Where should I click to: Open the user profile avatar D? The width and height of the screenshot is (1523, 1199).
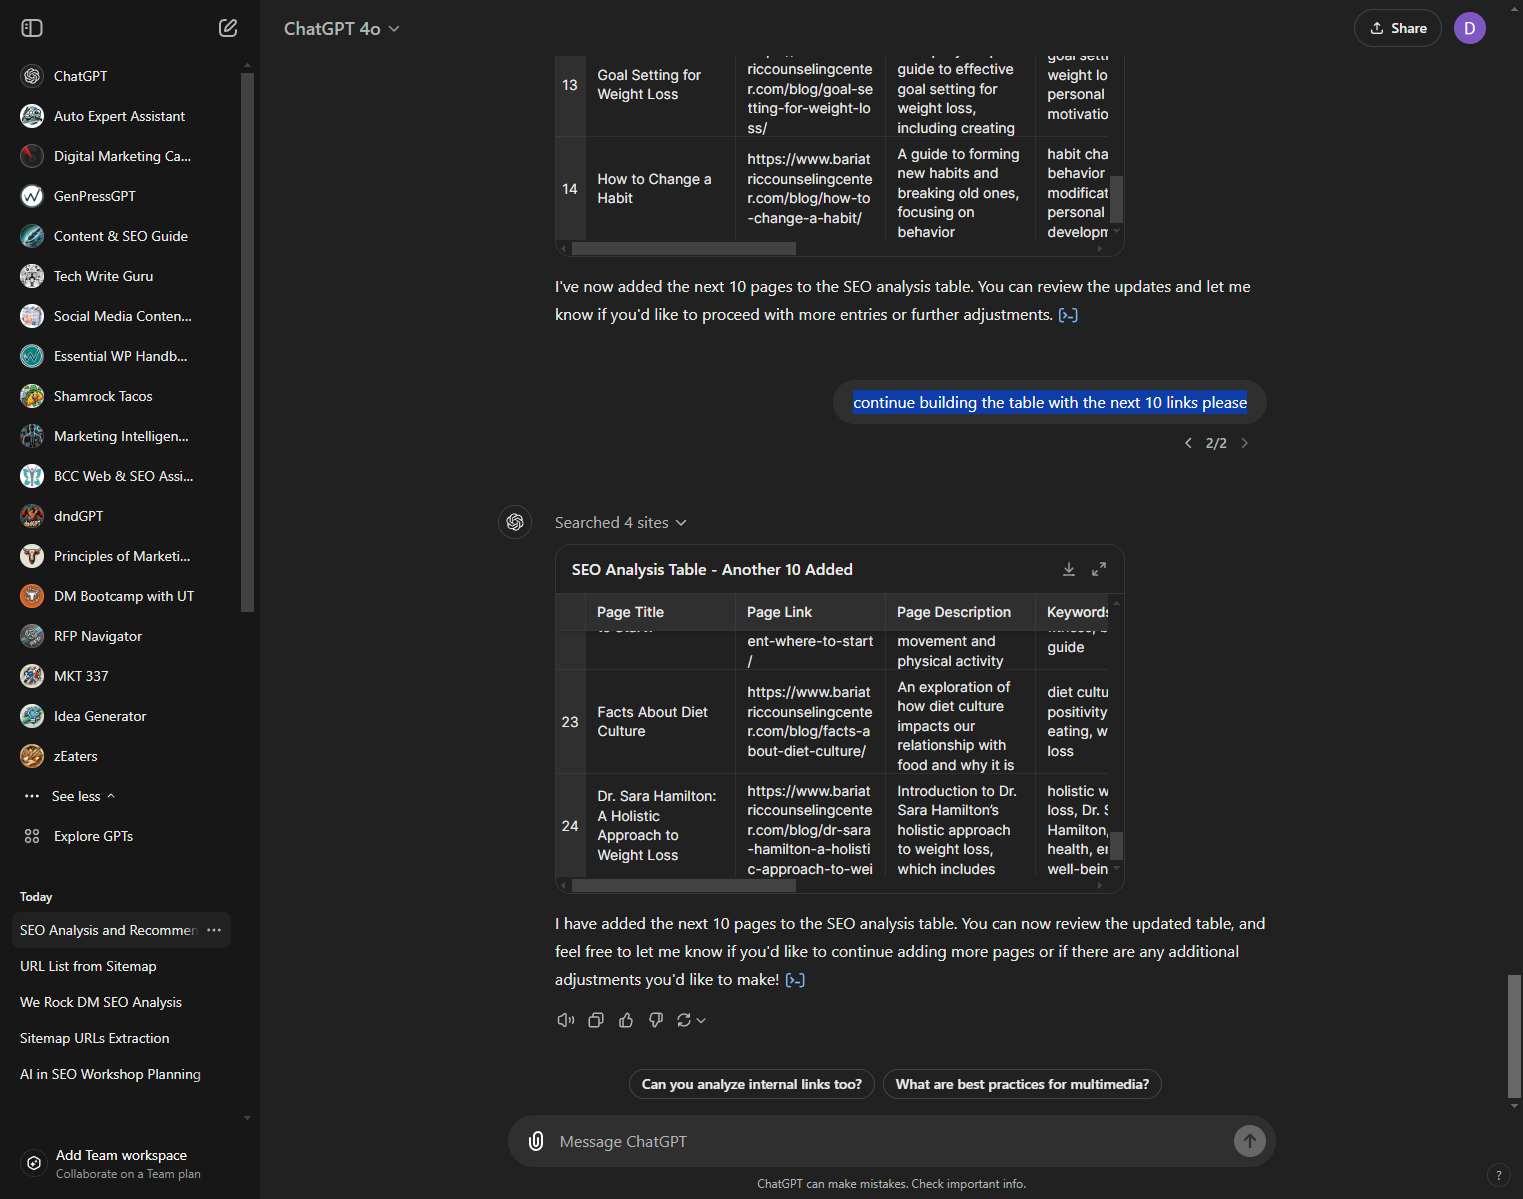pyautogui.click(x=1470, y=28)
